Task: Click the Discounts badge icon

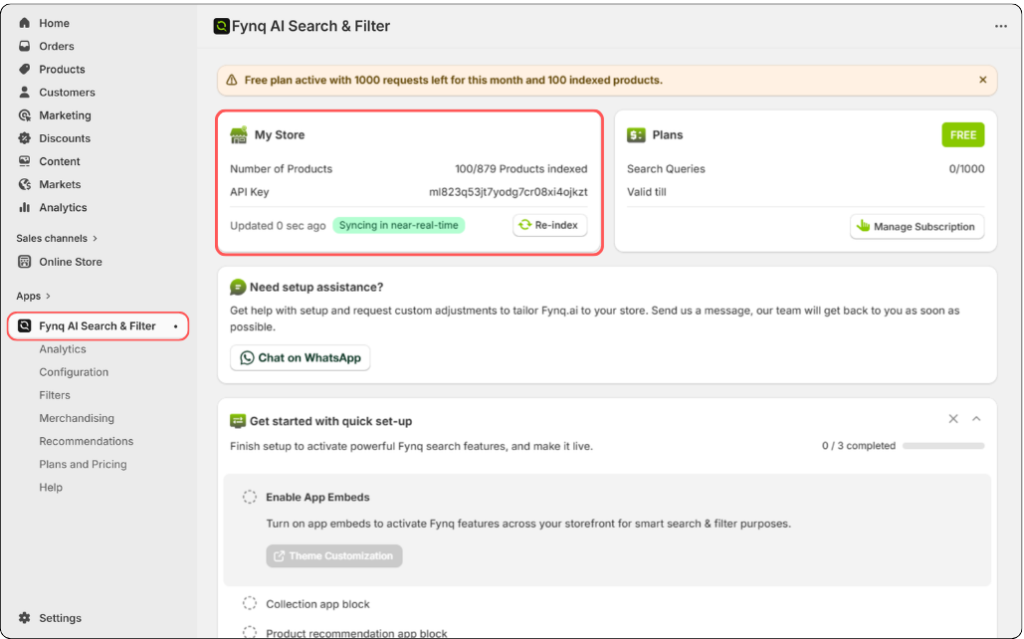Action: click(24, 138)
